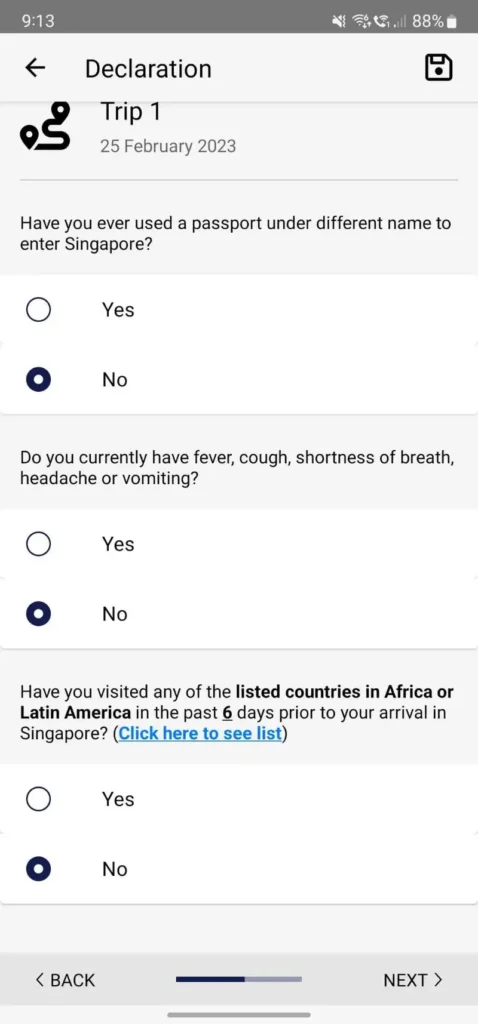Image resolution: width=478 pixels, height=1024 pixels.
Task: Tap the Declaration page title
Action: coord(148,69)
